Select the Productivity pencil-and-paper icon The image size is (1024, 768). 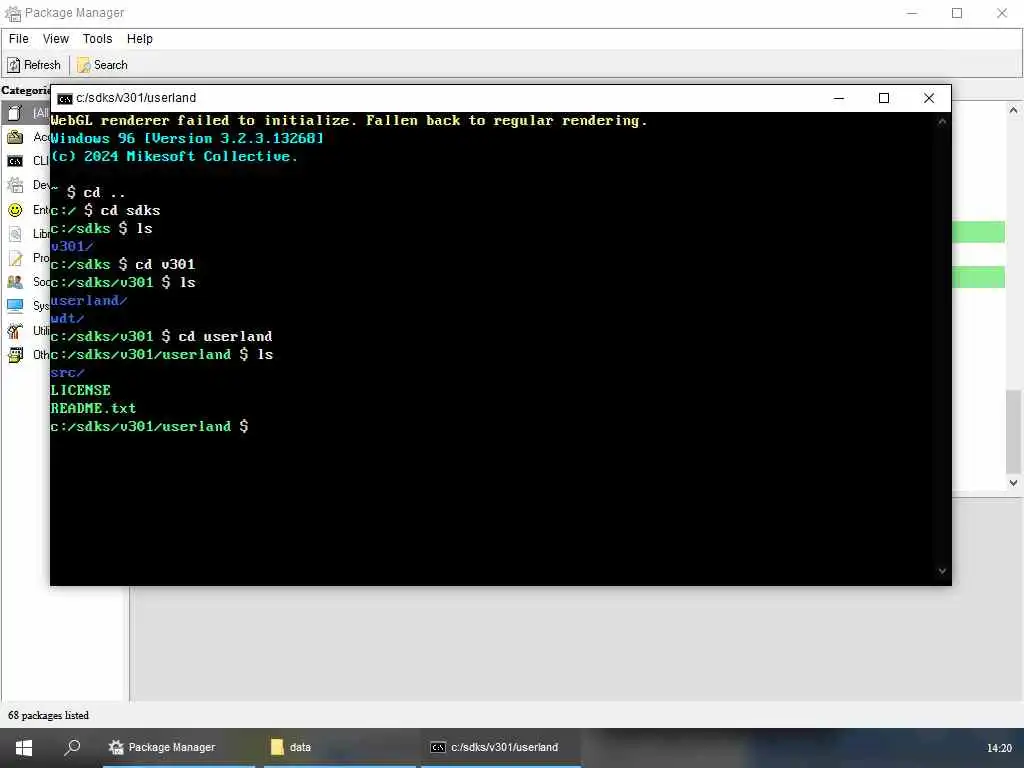[15, 258]
